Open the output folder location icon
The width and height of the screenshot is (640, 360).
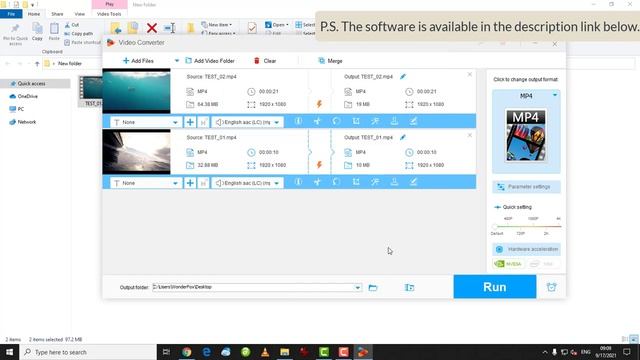(x=409, y=288)
